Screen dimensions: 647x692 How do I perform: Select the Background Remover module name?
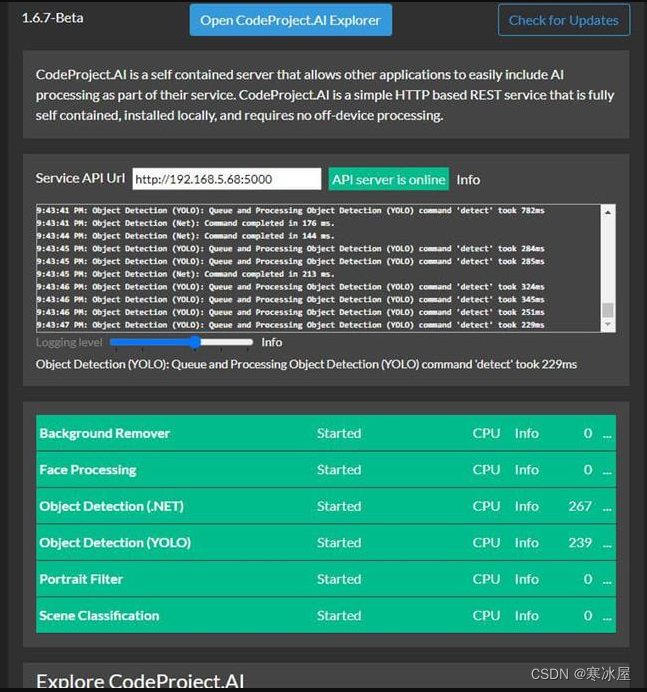click(105, 433)
